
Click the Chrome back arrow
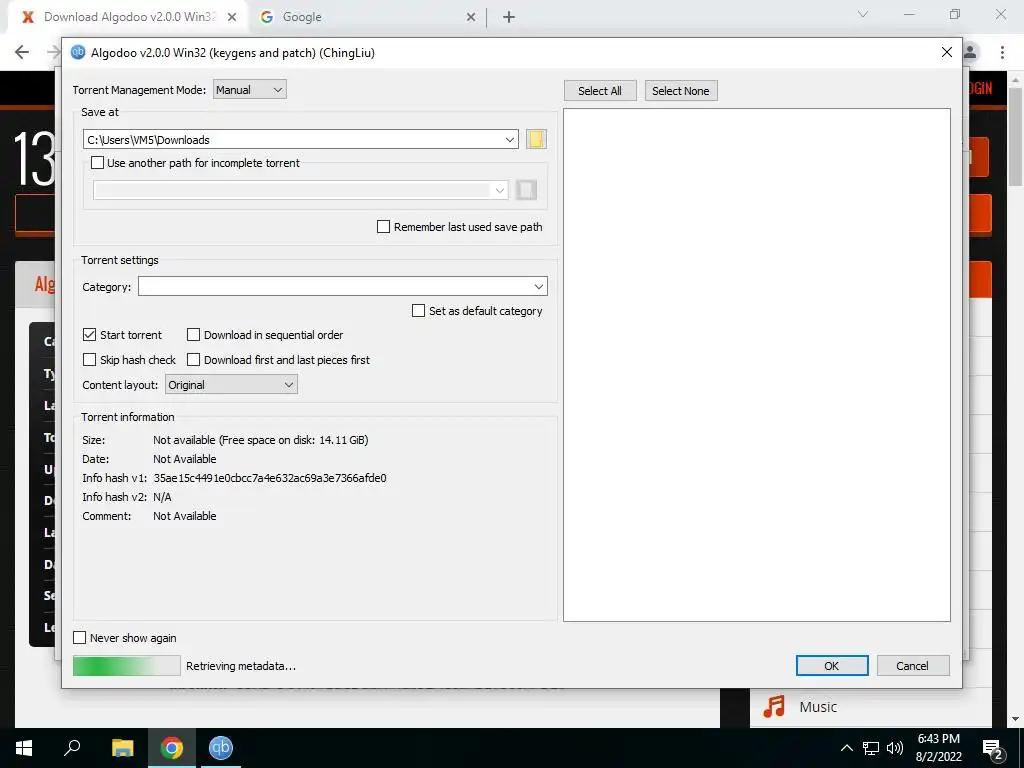click(22, 52)
